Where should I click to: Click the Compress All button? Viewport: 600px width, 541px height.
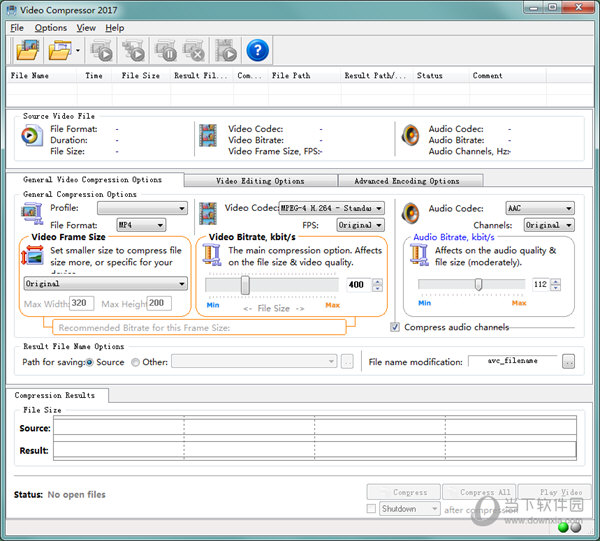coord(479,492)
